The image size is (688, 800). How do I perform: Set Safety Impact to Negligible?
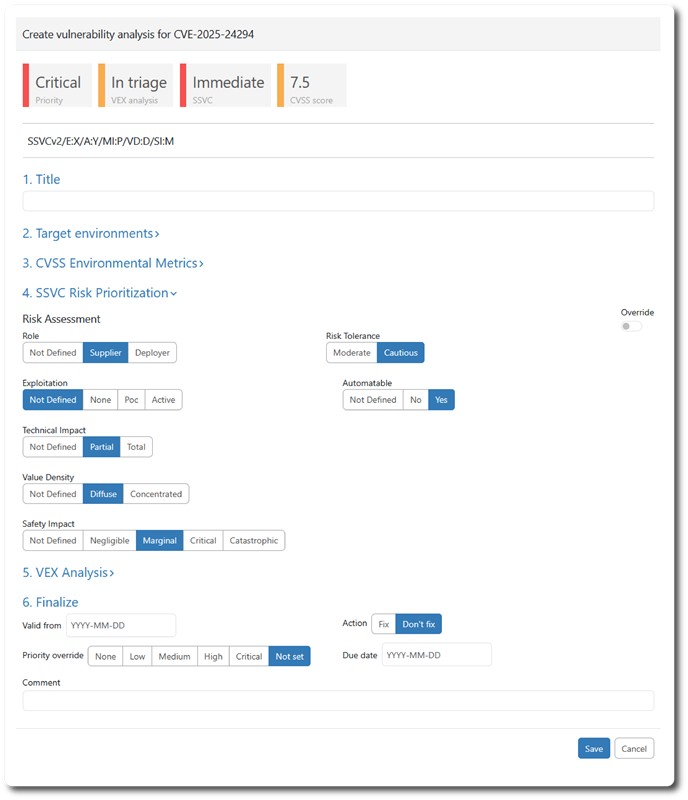pos(110,540)
